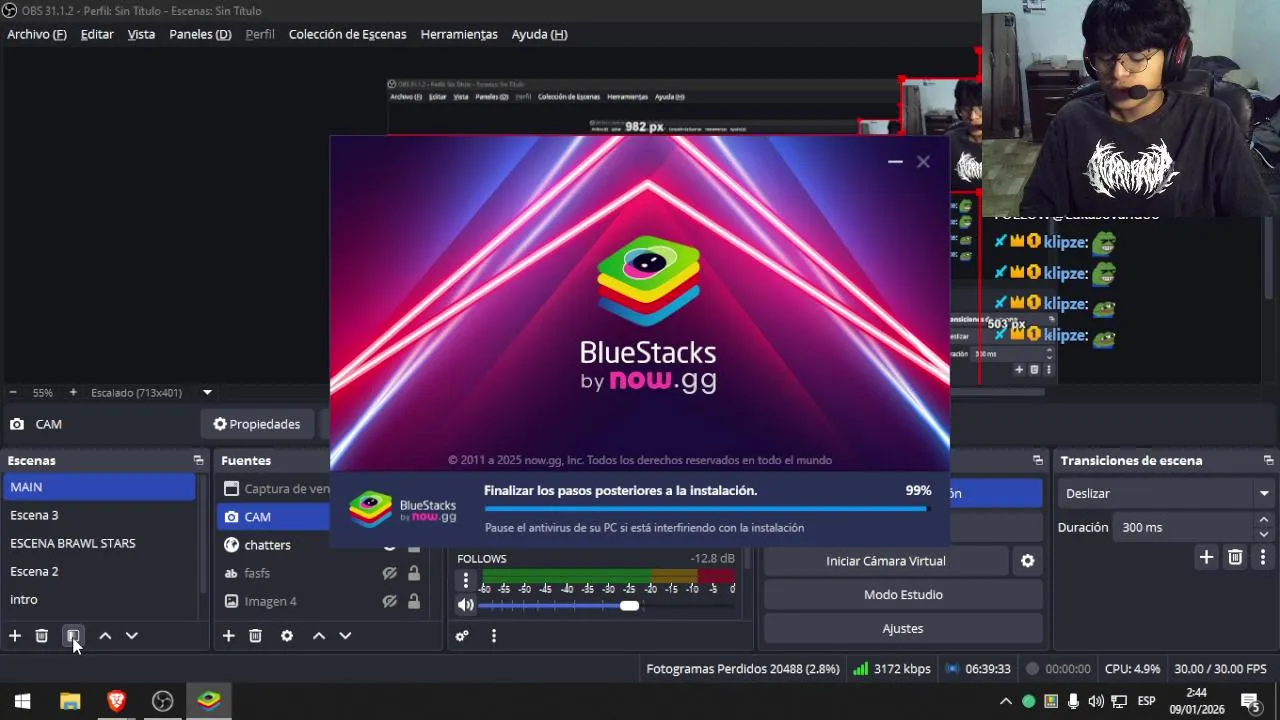
Task: Open FOLLOWS audio track options dots
Action: [465, 580]
